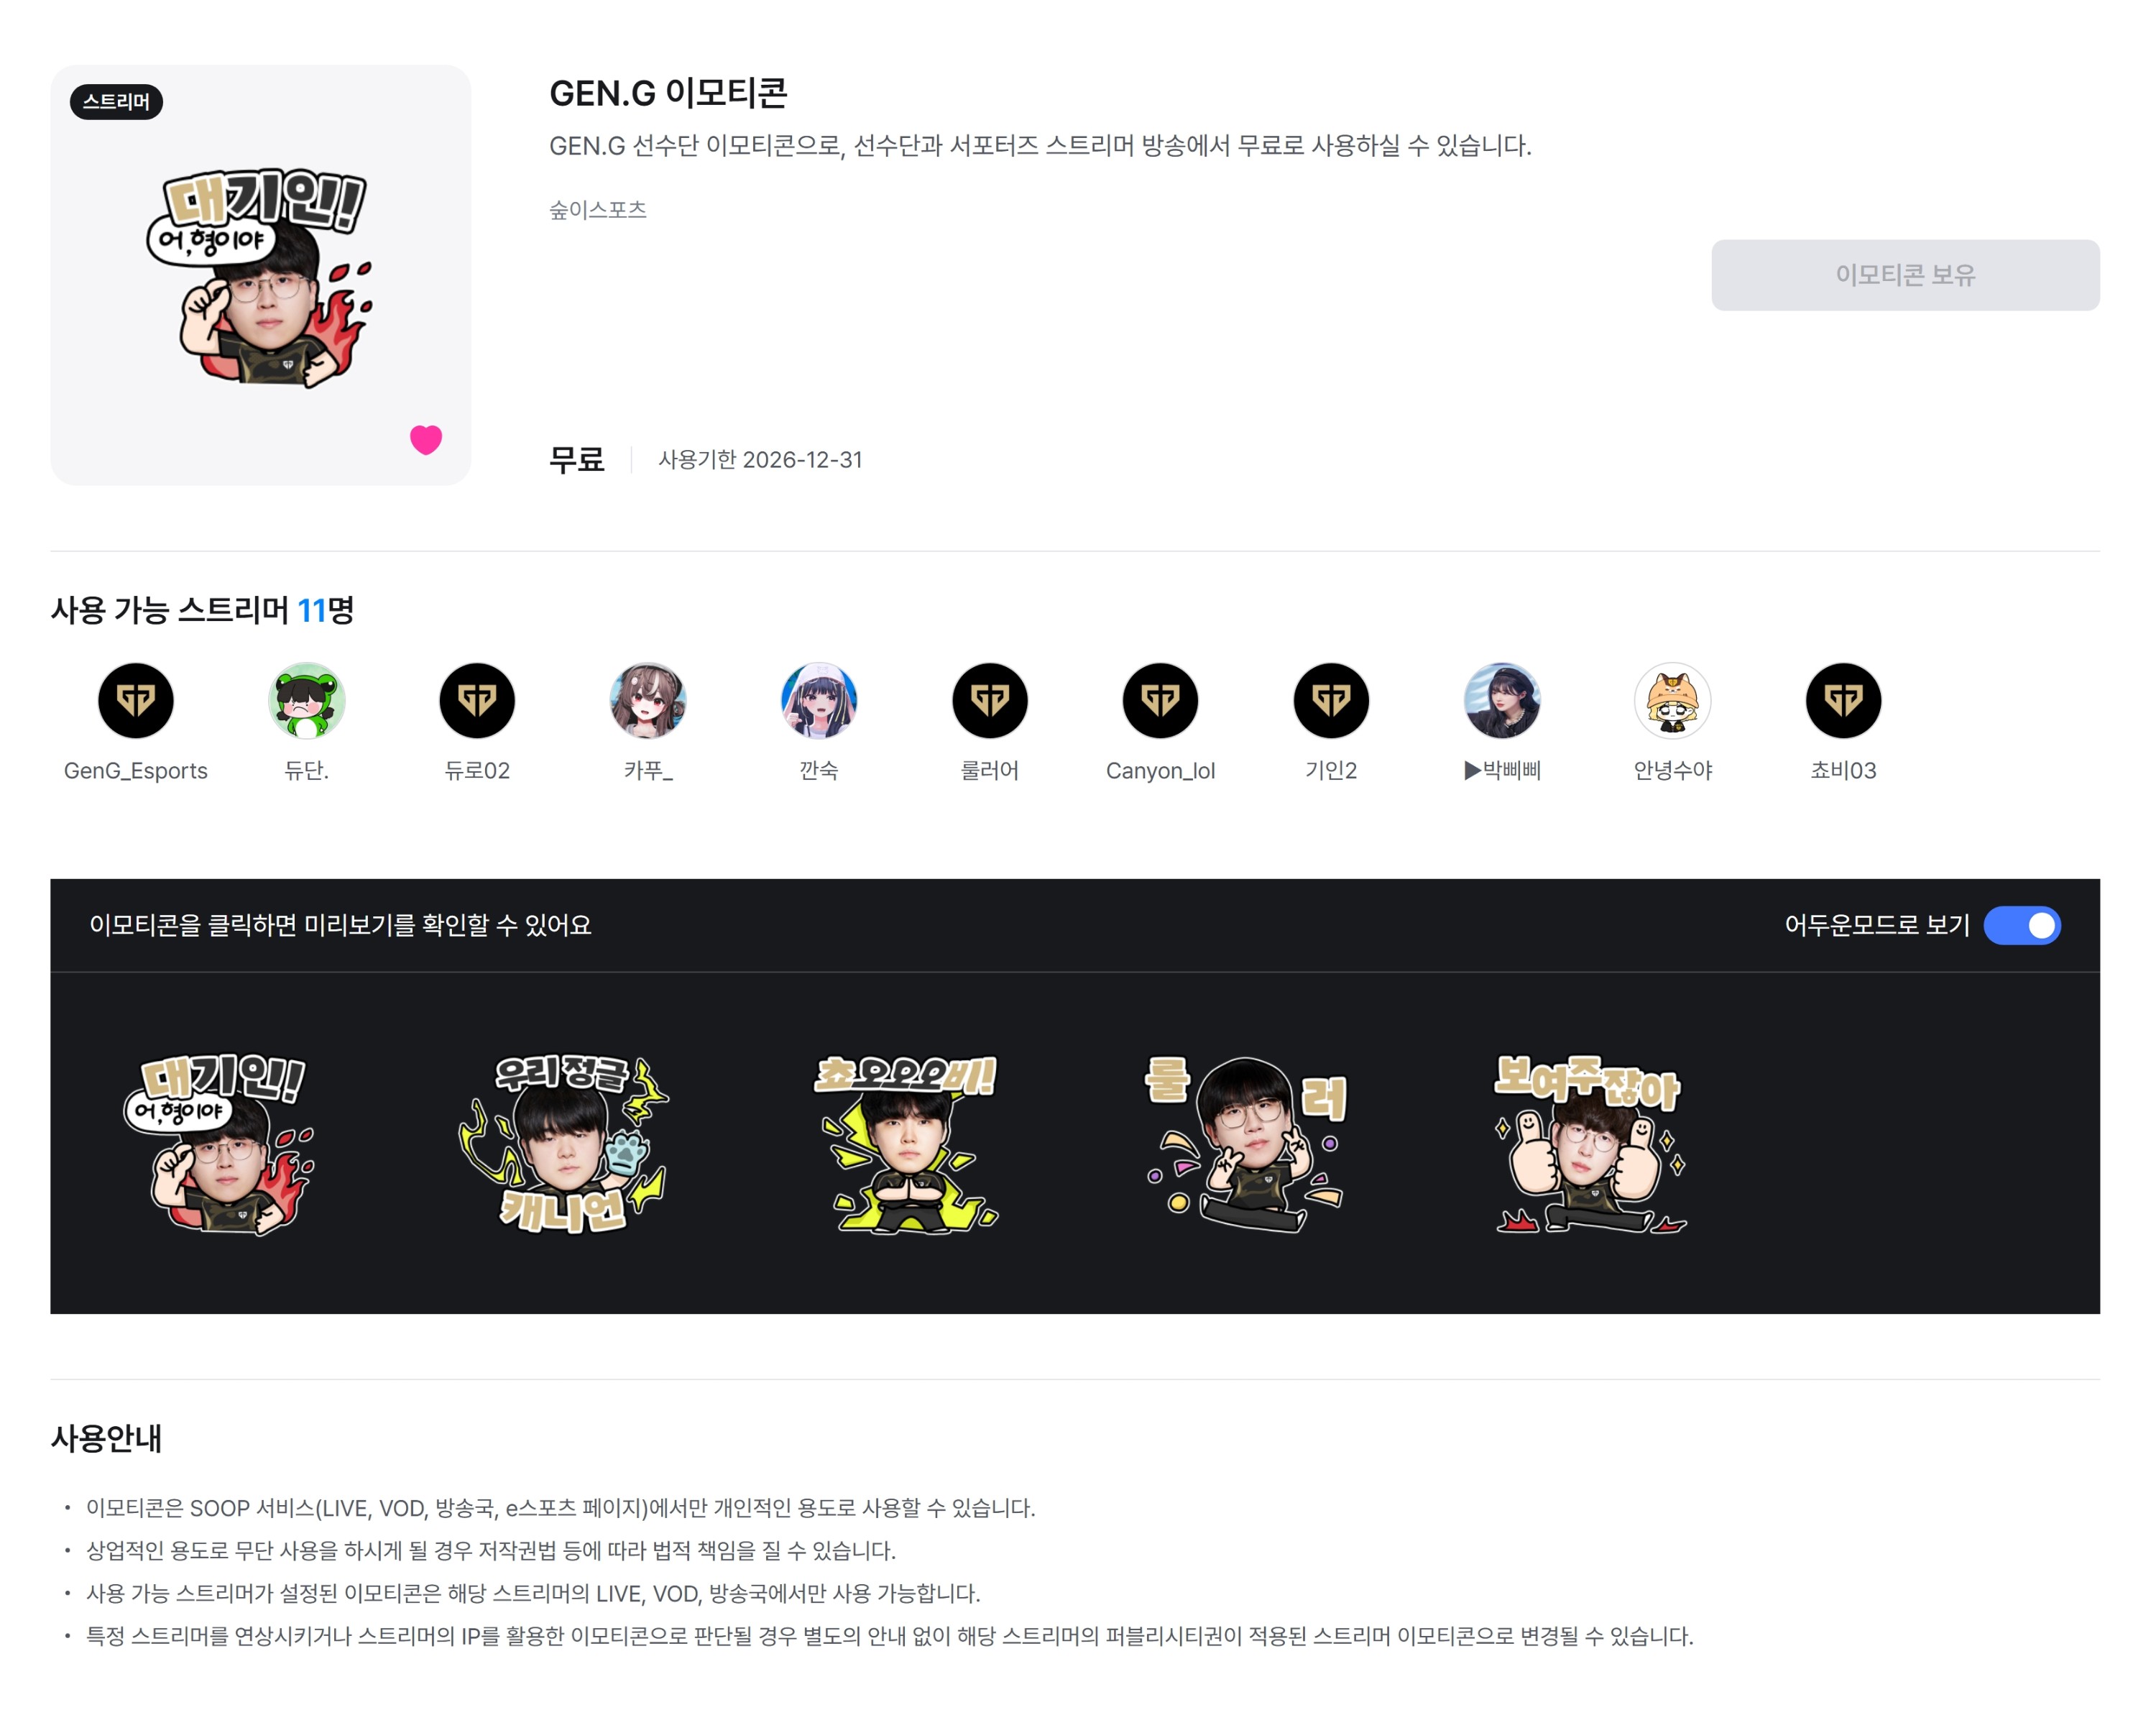Open 안녕수야 streamer avatar
2156x1715 pixels.
tap(1673, 700)
